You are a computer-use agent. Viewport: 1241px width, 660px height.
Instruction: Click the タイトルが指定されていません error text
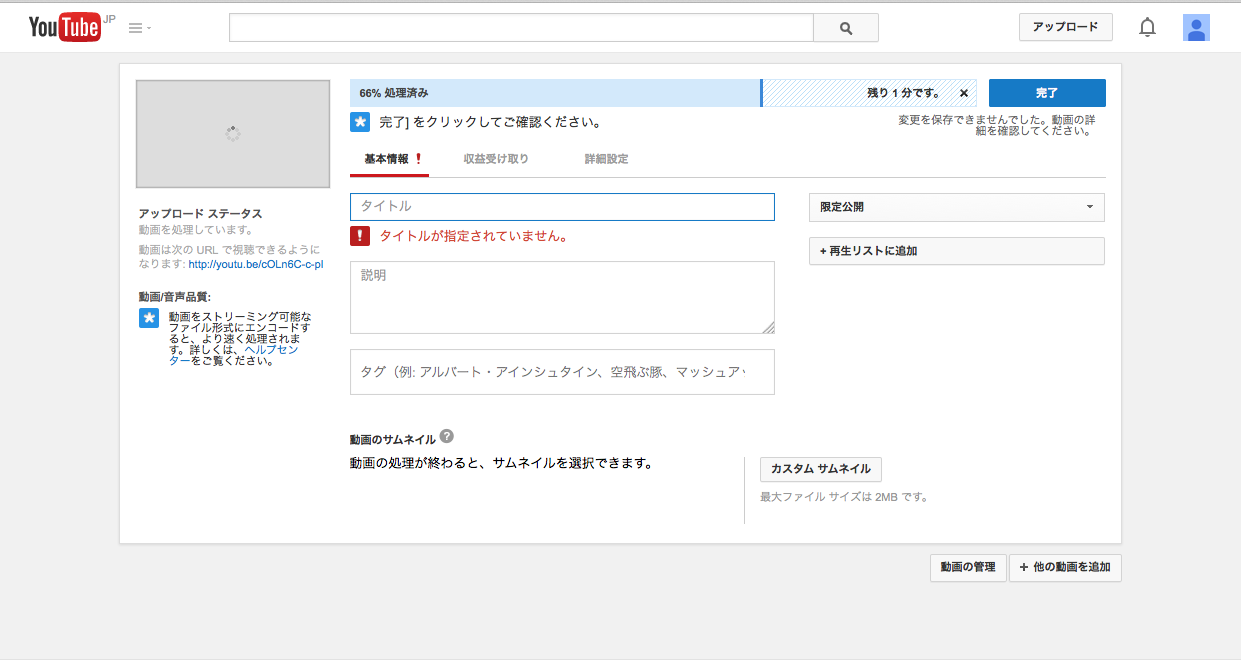click(474, 237)
